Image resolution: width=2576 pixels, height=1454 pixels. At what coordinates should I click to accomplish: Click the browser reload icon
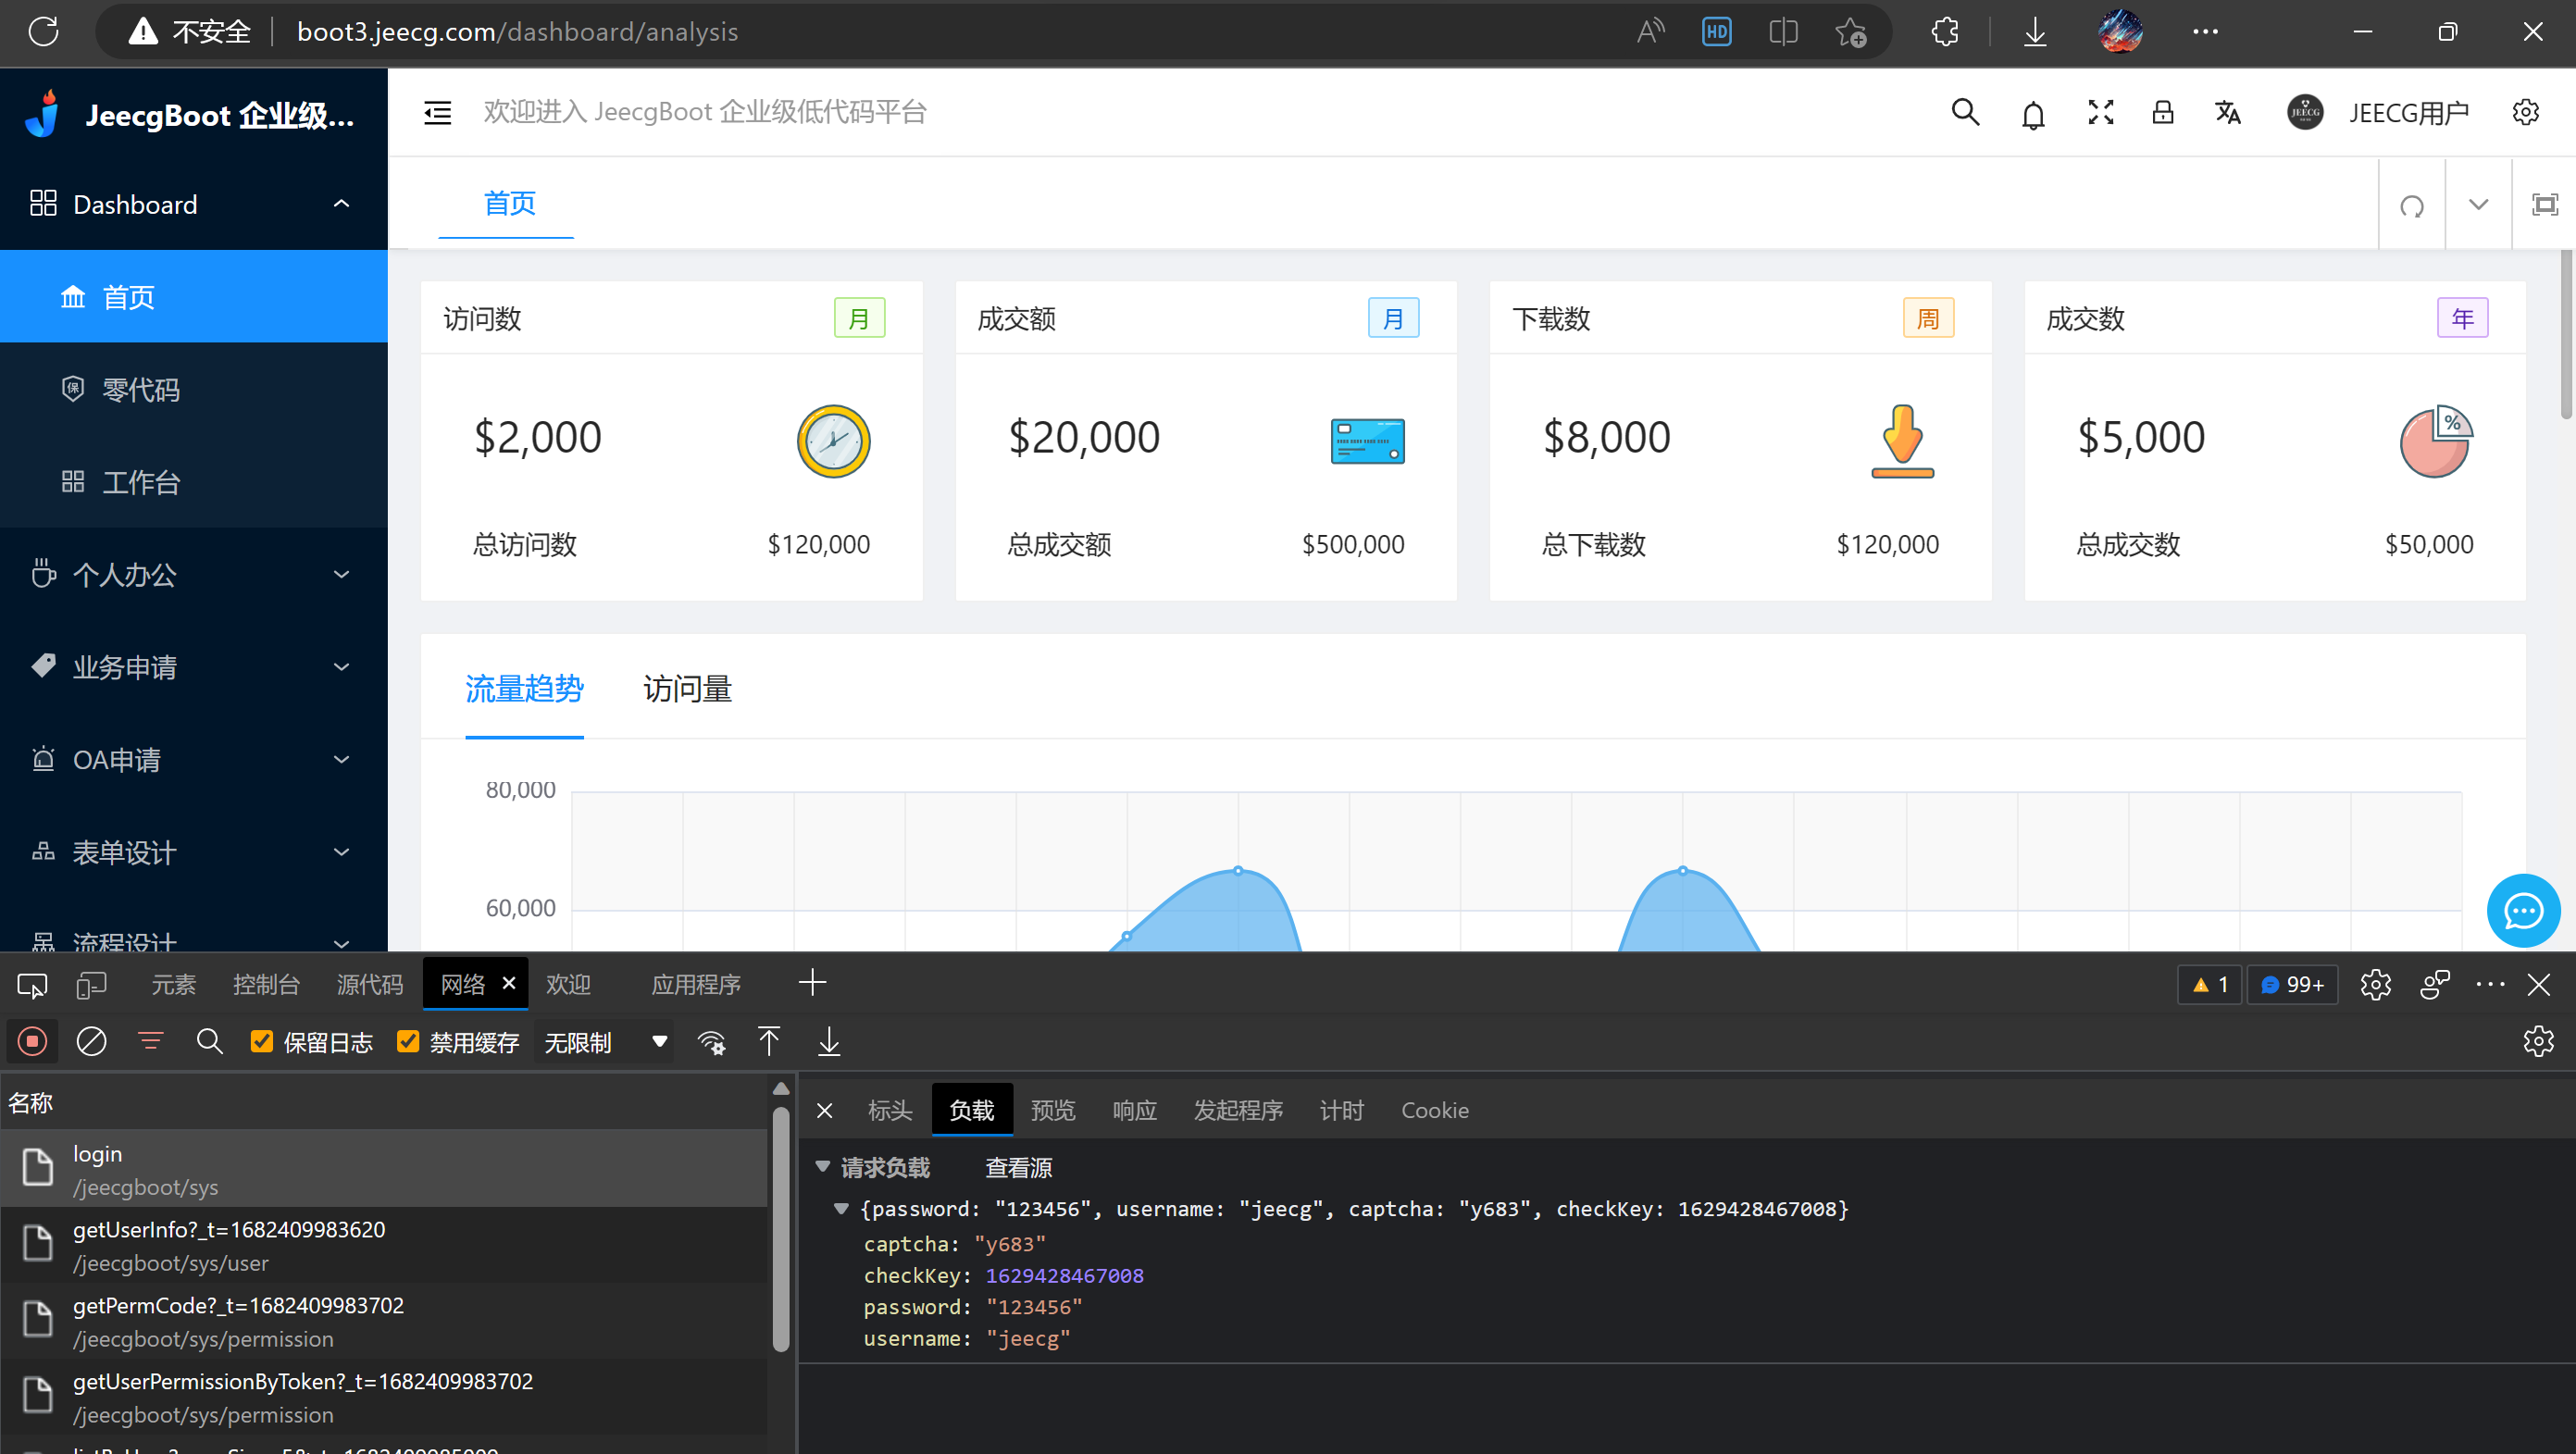(x=43, y=31)
